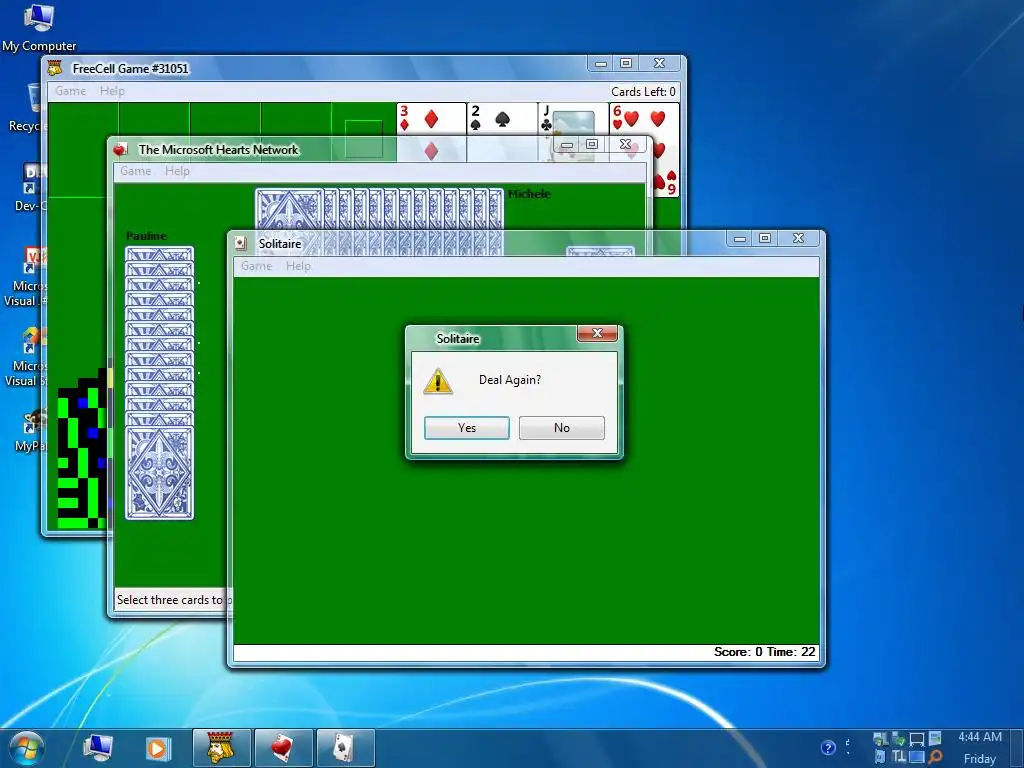
Task: Switch to Hearts via taskbar heart icon
Action: [283, 748]
